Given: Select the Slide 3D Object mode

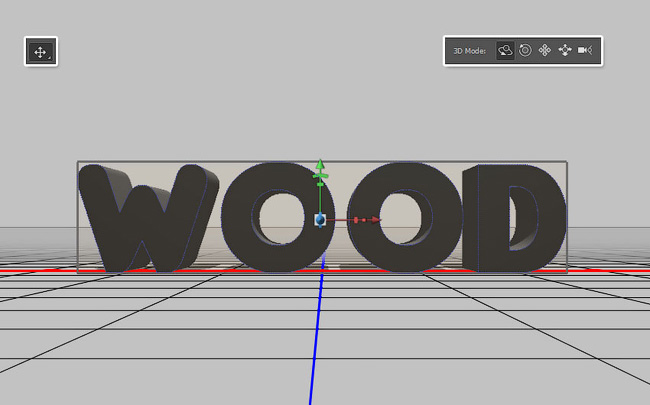Looking at the screenshot, I should point(565,51).
